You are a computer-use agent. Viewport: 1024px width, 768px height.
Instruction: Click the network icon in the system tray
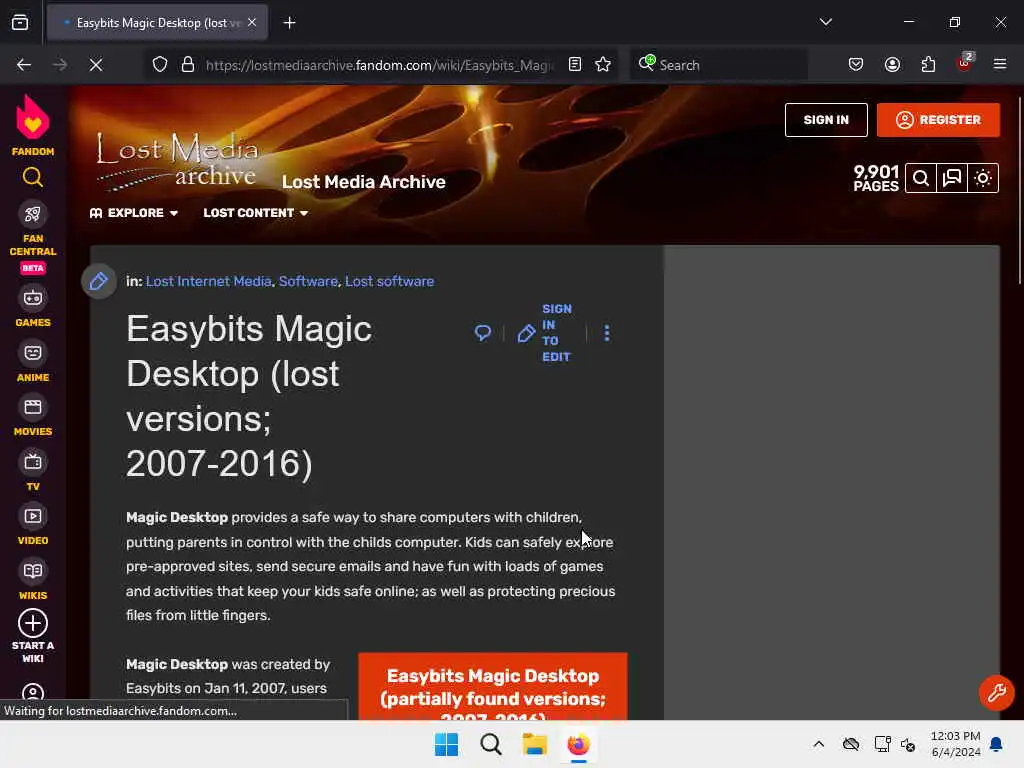coord(882,744)
